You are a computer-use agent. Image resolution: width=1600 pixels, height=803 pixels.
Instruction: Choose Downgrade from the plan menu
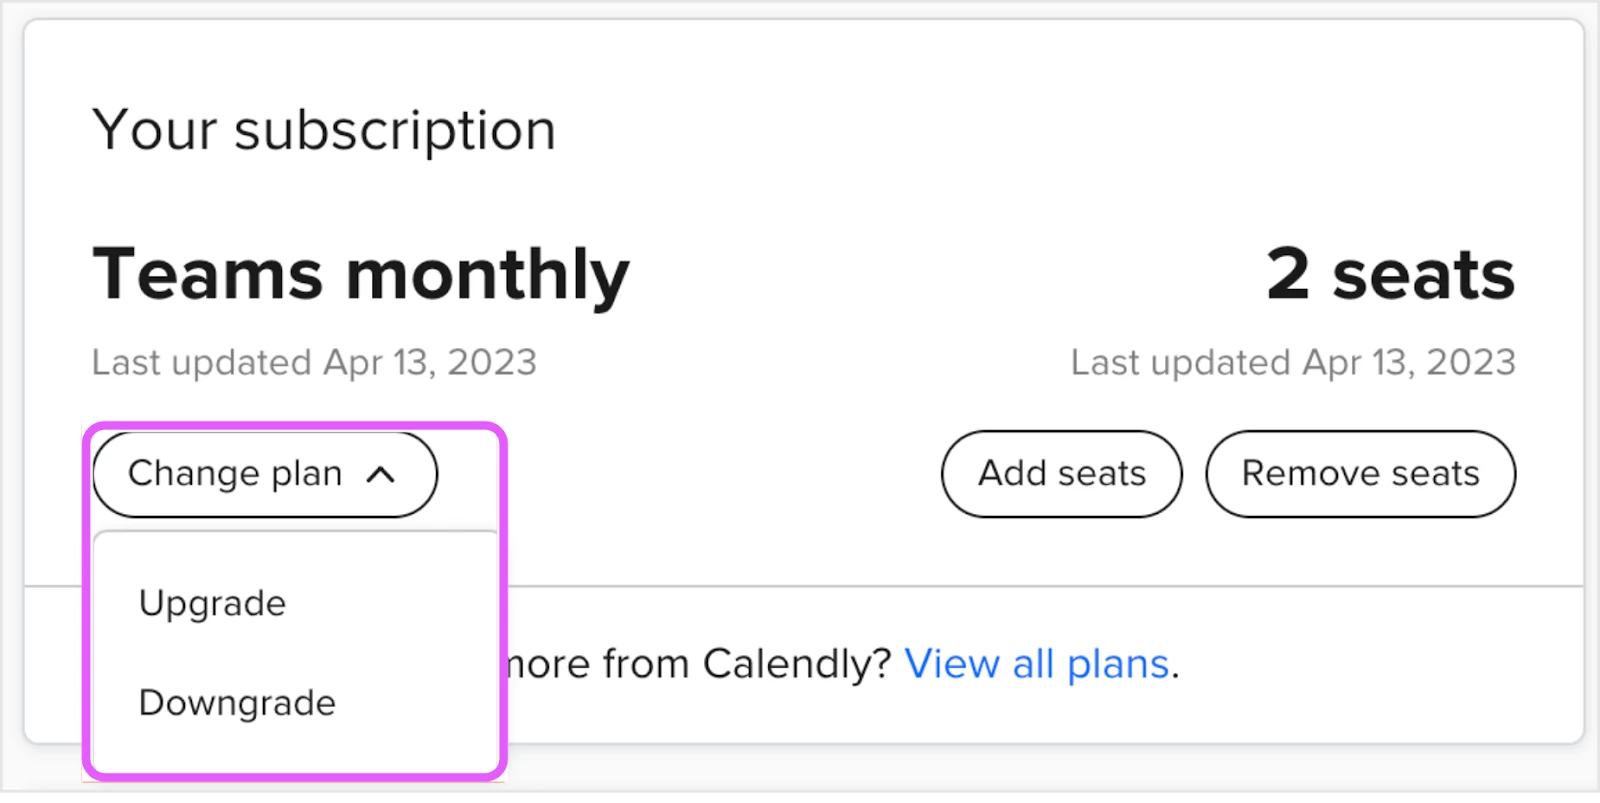click(237, 703)
